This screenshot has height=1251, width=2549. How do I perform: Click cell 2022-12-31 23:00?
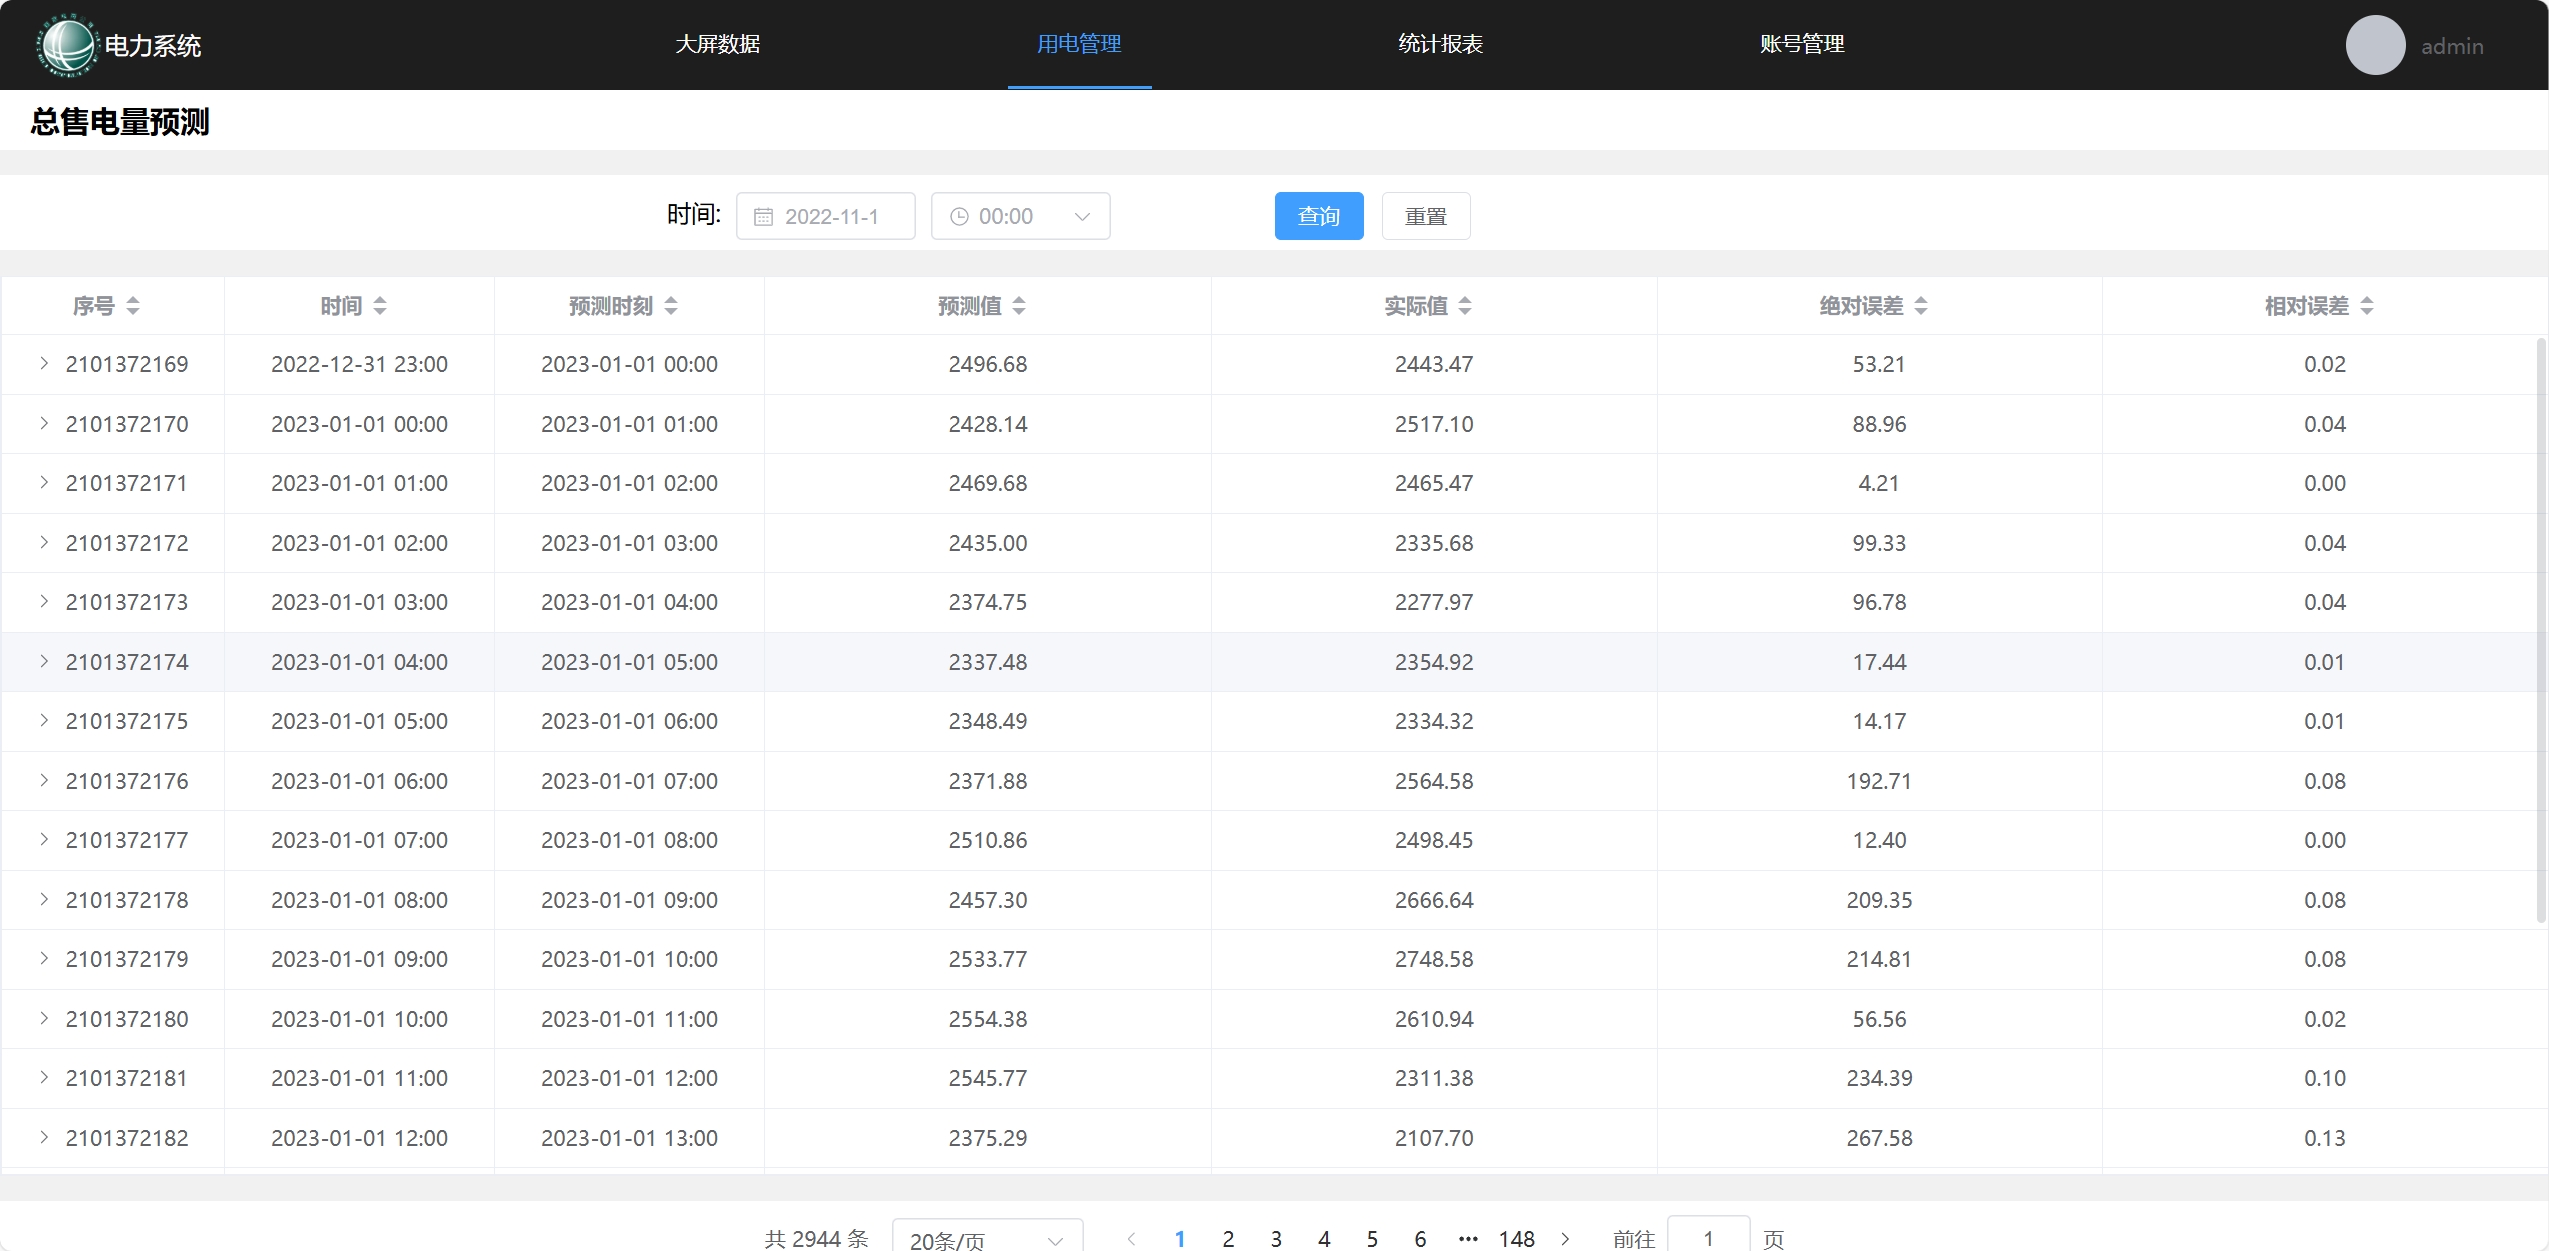click(x=359, y=364)
